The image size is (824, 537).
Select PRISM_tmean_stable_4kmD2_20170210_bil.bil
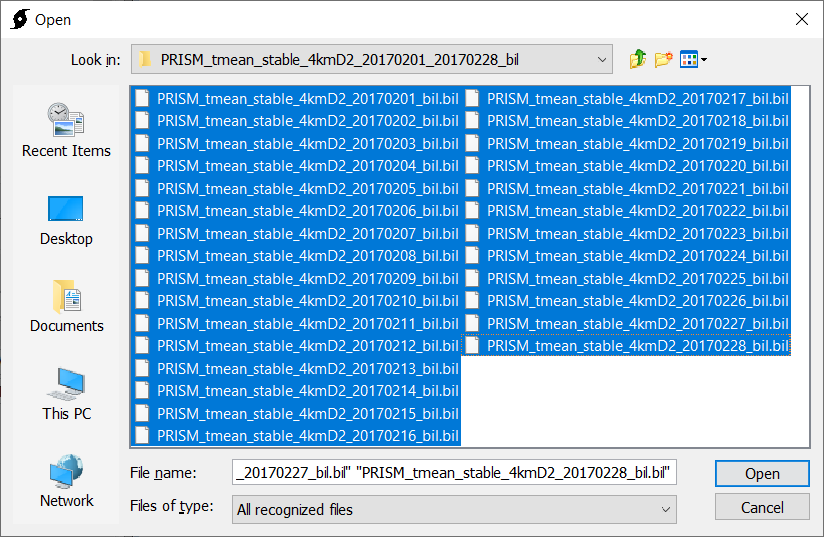tap(297, 301)
